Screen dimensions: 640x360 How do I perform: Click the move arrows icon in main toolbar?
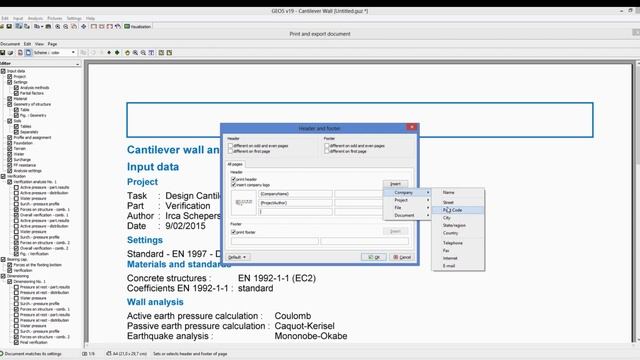(84, 26)
